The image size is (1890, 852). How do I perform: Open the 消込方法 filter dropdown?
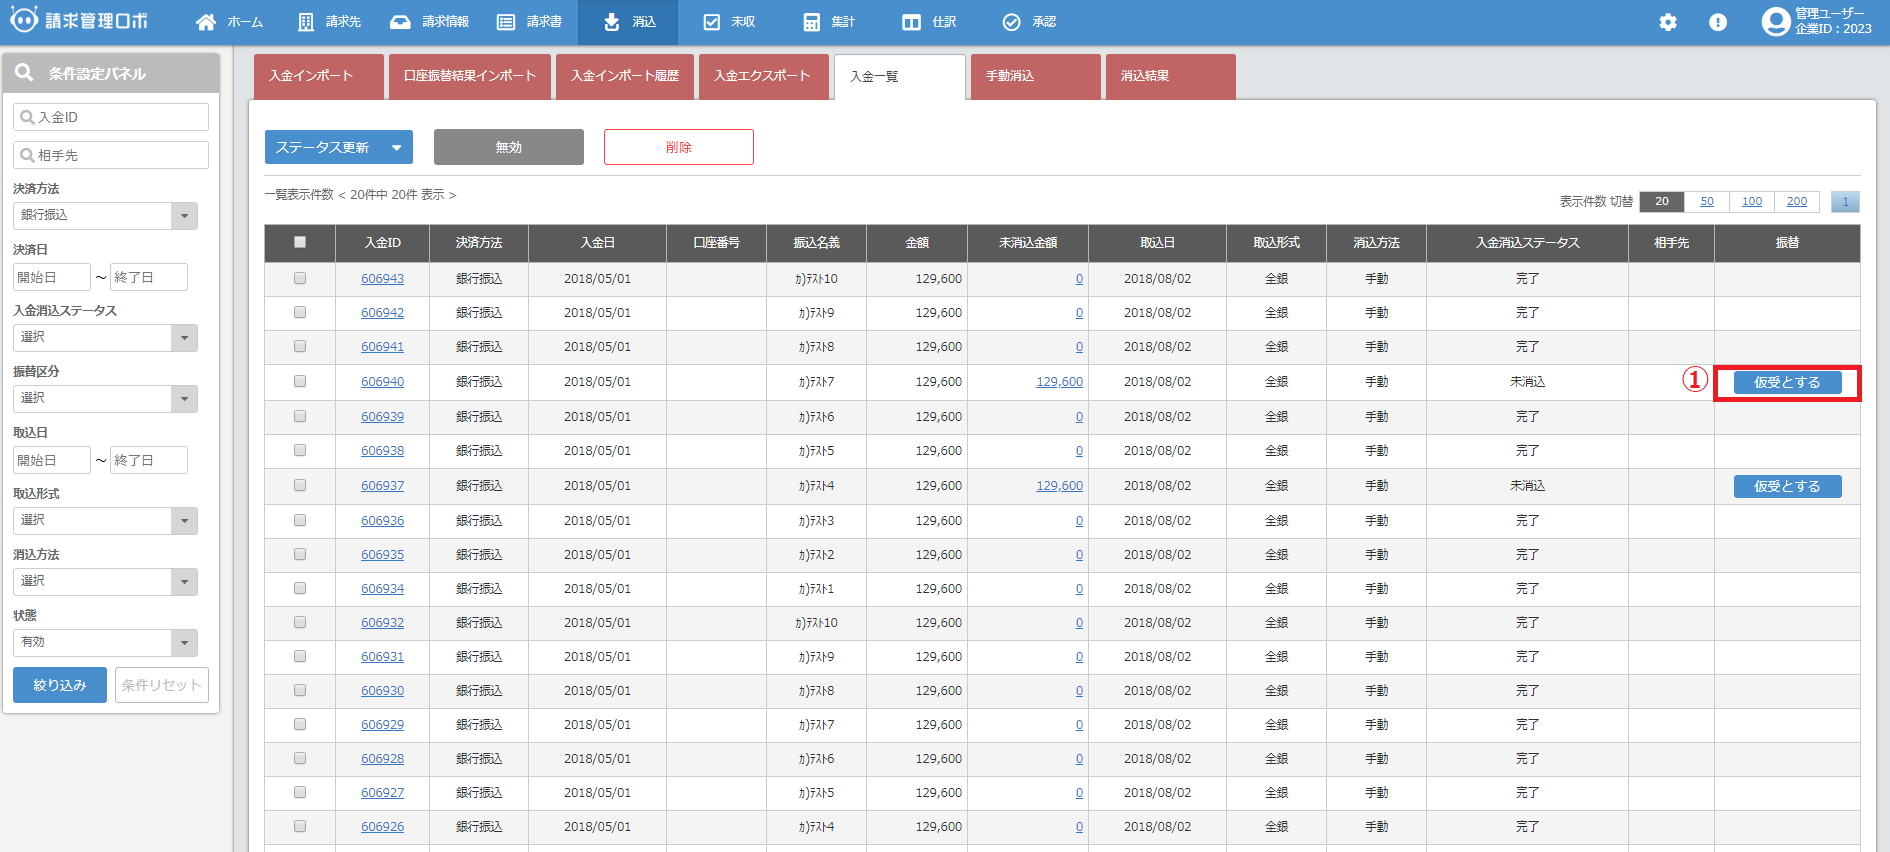point(105,582)
